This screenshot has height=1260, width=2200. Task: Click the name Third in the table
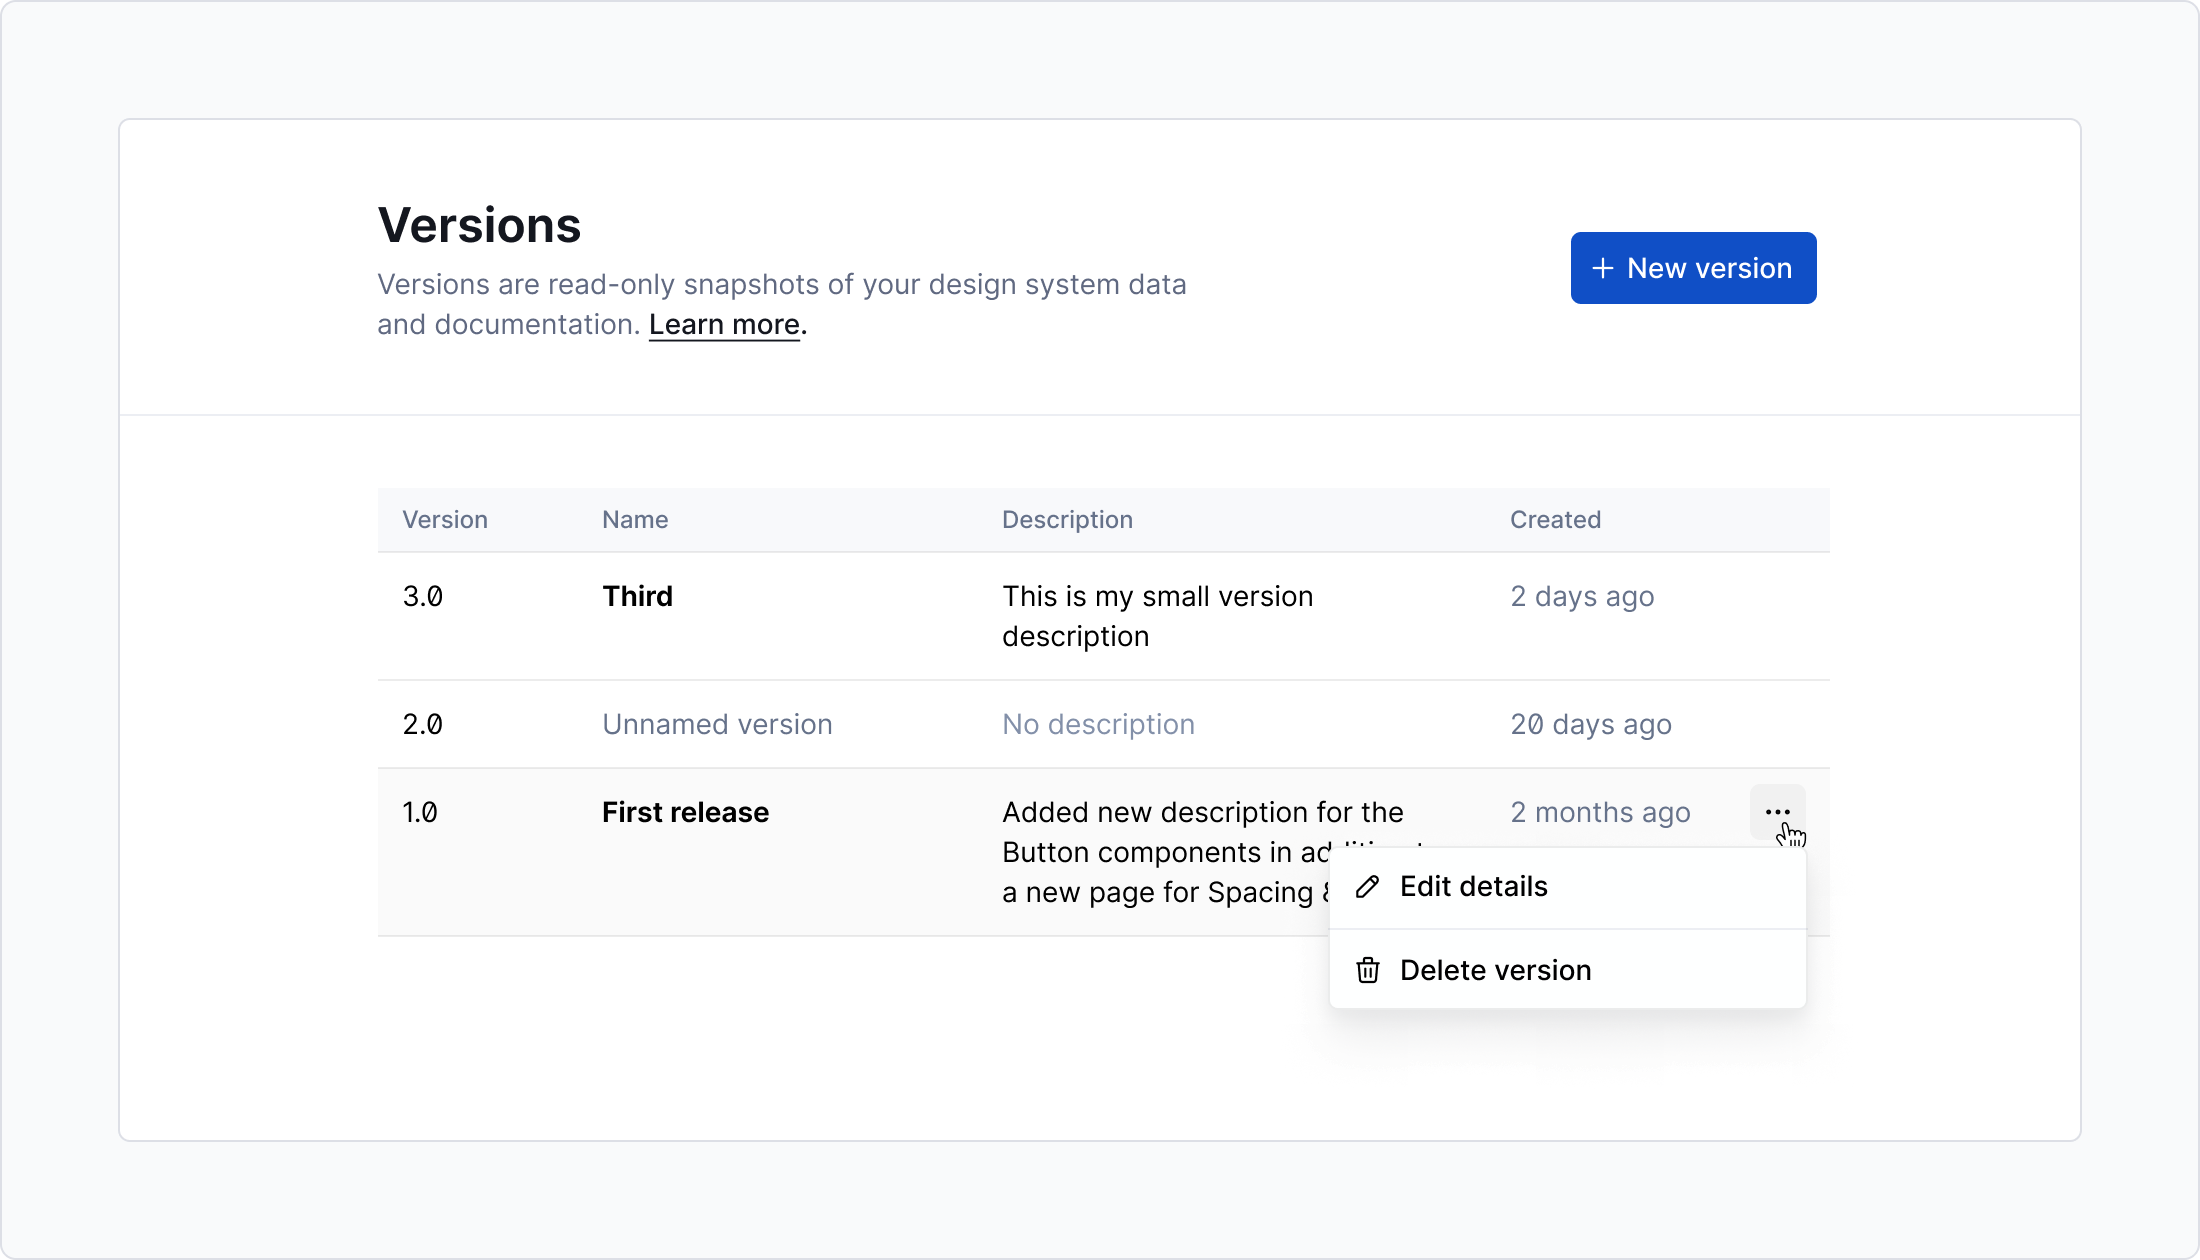point(637,596)
